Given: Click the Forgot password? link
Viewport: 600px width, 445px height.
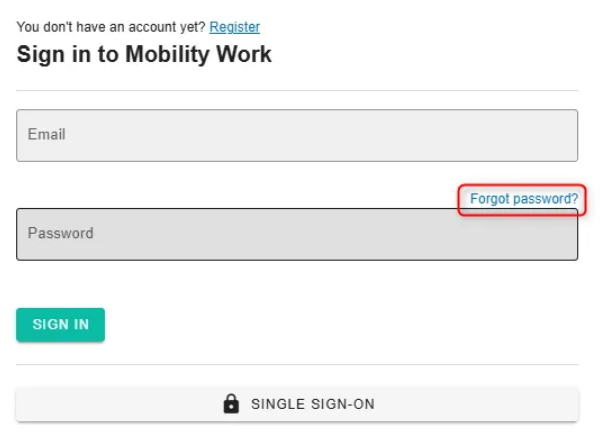Looking at the screenshot, I should (523, 200).
